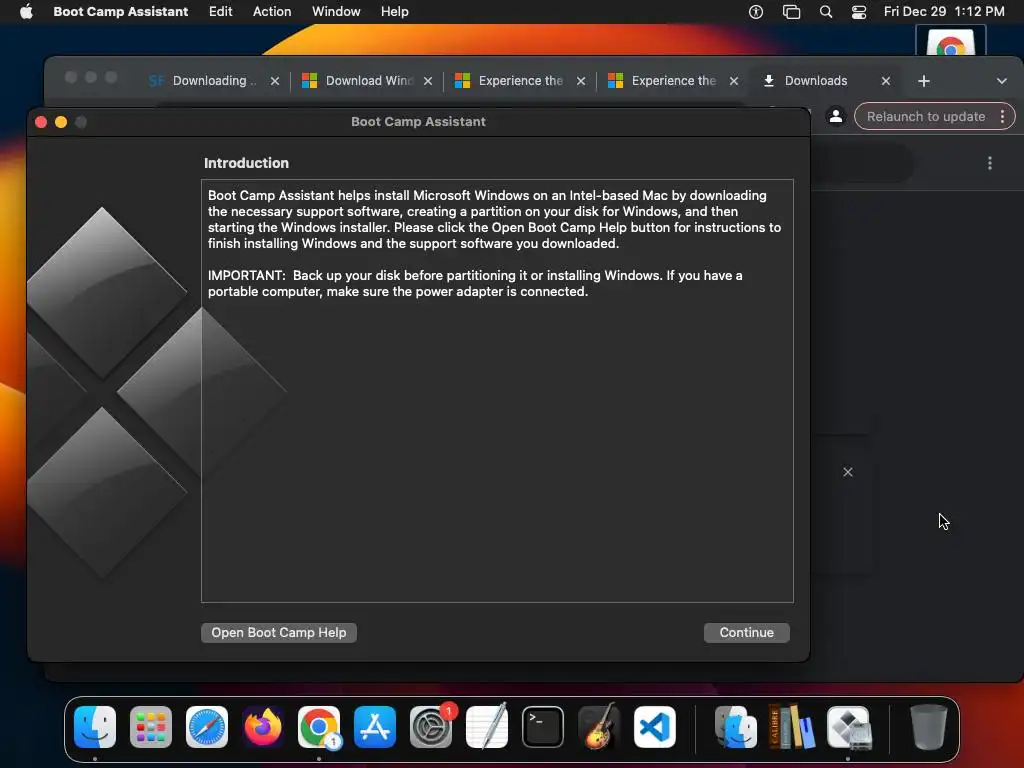Click the Introduction heading
Viewport: 1024px width, 768px height.
[246, 163]
